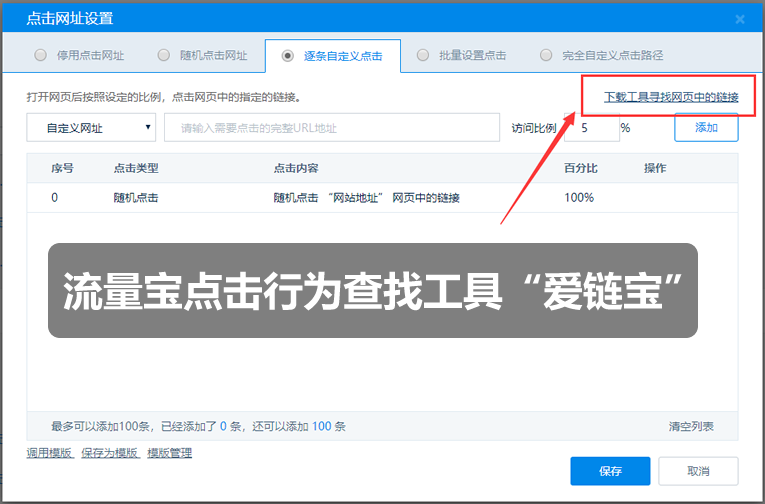
Task: Open the 下载工具寻找网页中的链接 link
Action: 671,97
